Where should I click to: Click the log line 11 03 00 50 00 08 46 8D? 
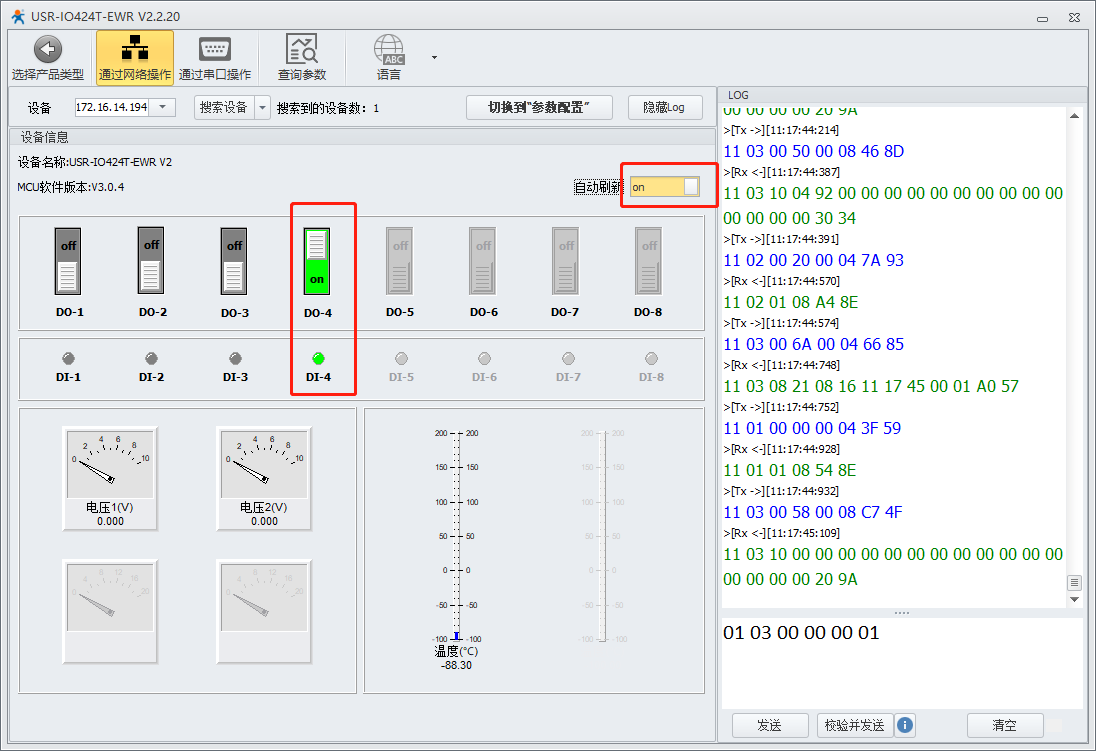pos(814,151)
